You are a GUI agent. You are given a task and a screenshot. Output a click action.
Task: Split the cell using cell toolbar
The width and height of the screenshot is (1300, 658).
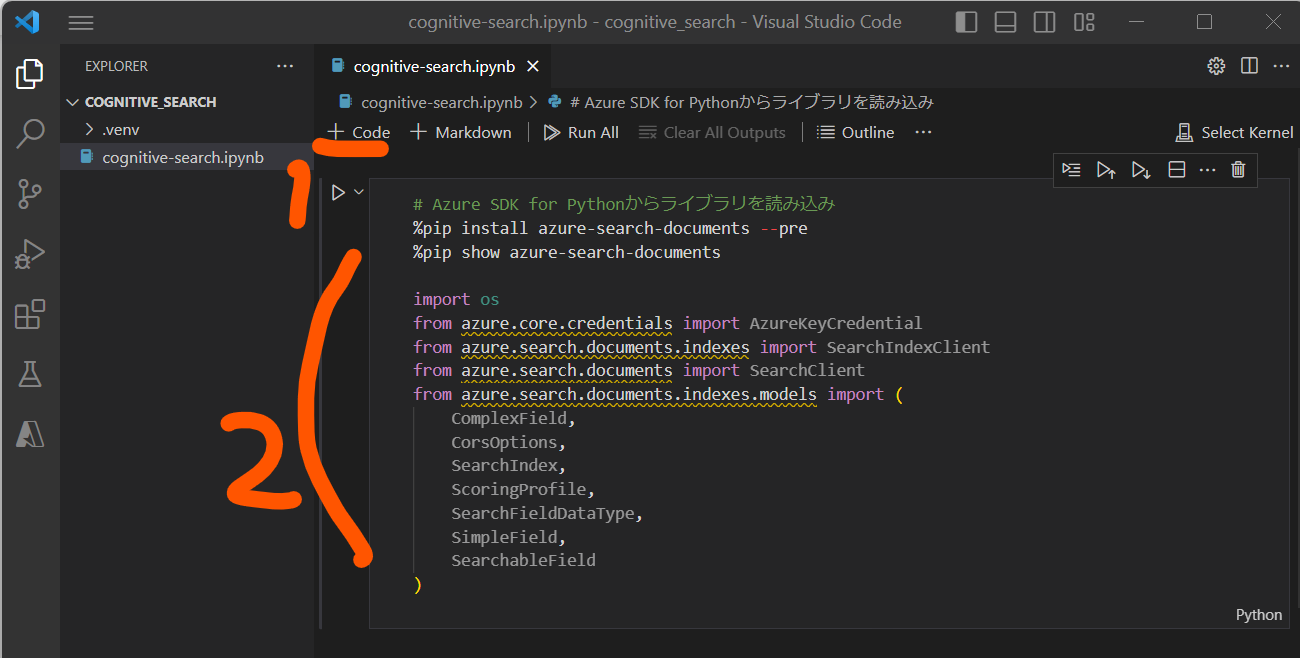point(1177,170)
